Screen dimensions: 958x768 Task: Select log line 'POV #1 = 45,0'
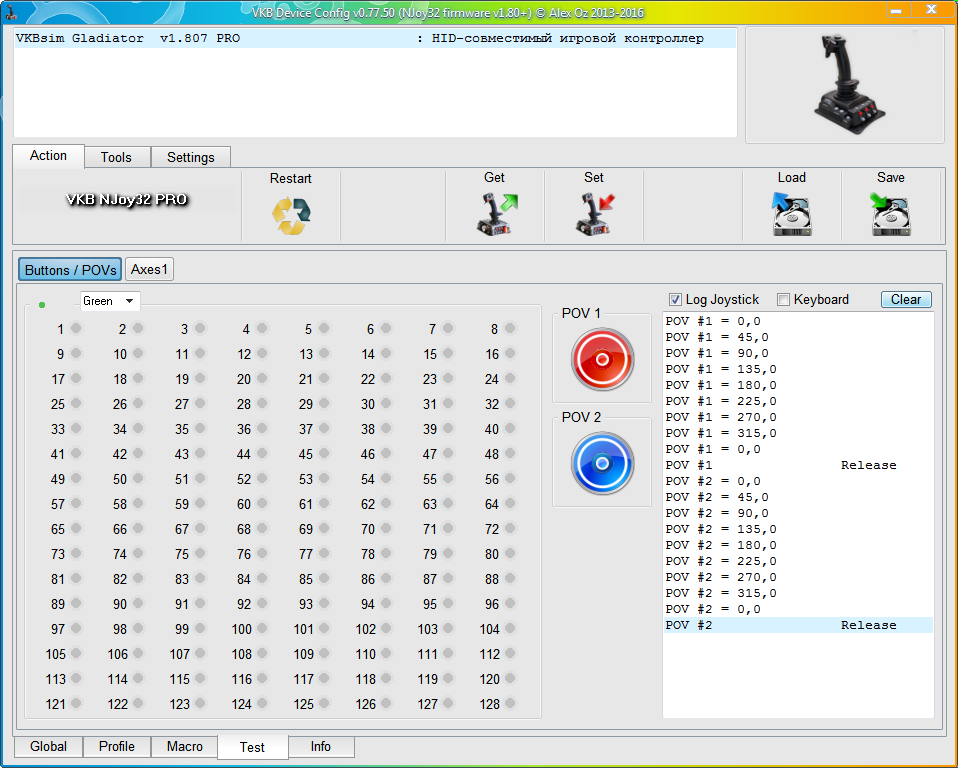(799, 337)
